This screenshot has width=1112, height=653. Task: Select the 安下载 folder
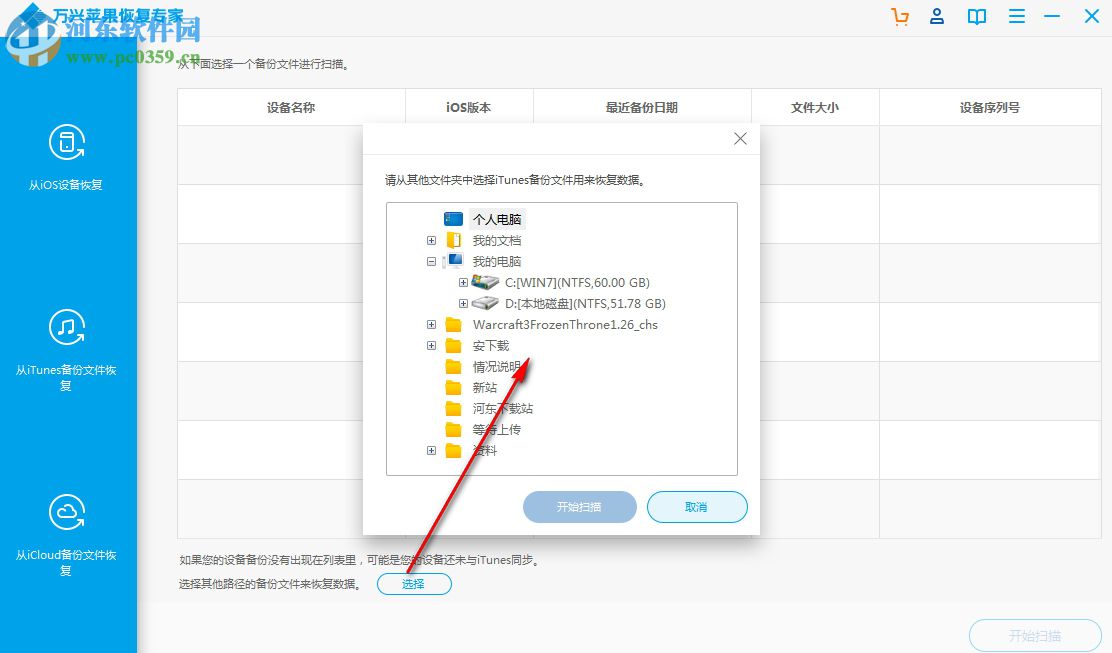(x=492, y=345)
